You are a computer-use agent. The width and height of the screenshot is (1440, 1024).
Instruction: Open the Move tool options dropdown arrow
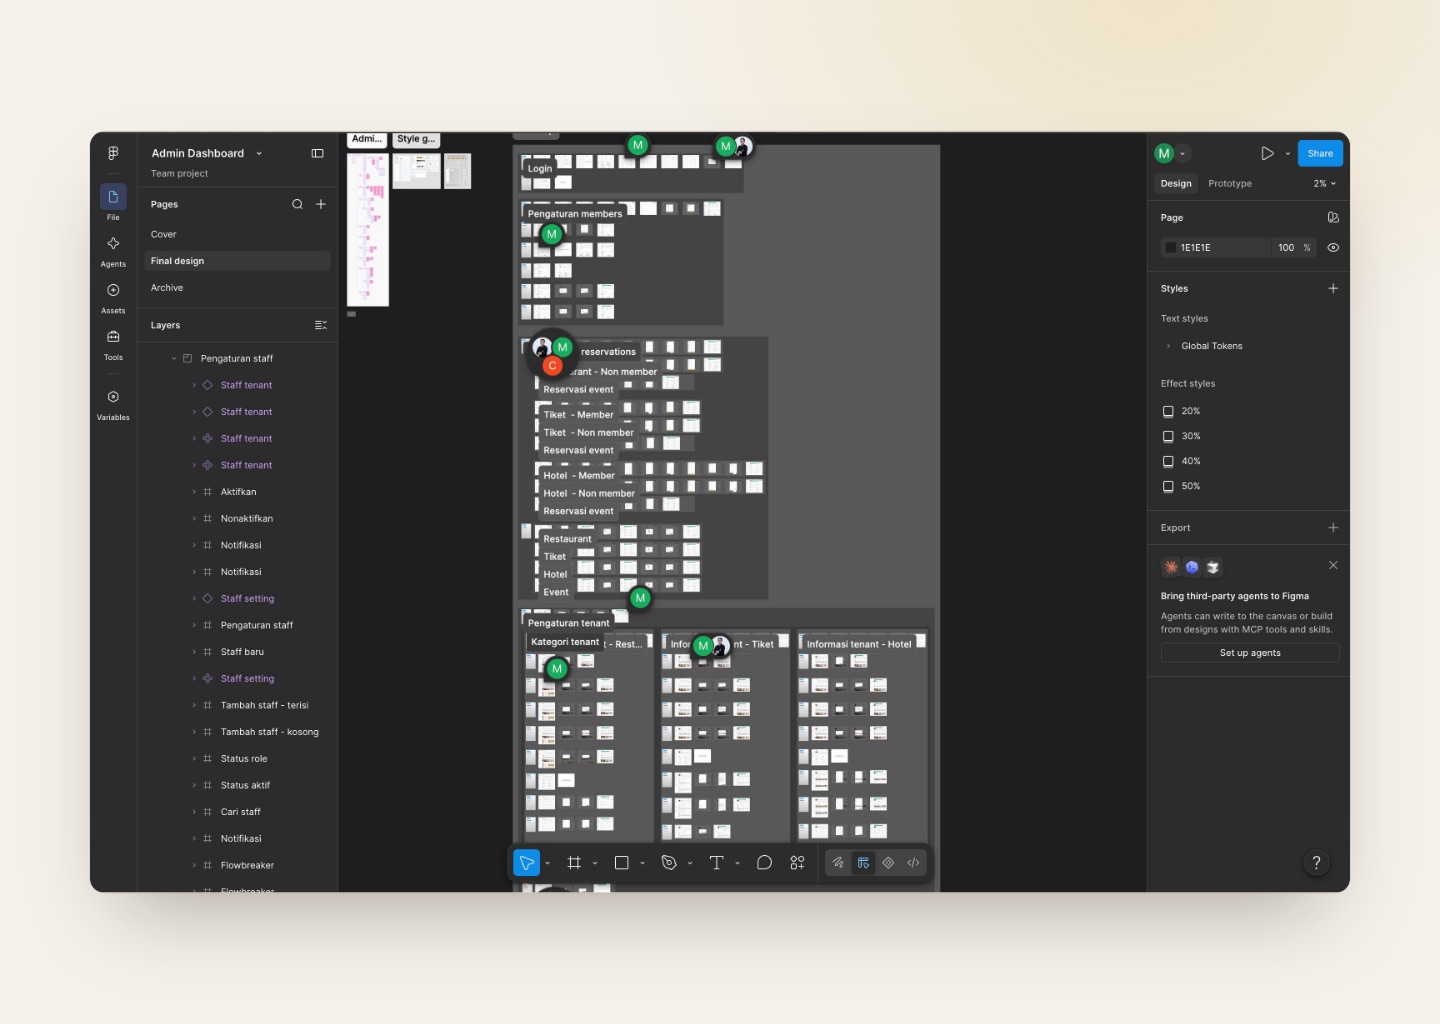(547, 863)
